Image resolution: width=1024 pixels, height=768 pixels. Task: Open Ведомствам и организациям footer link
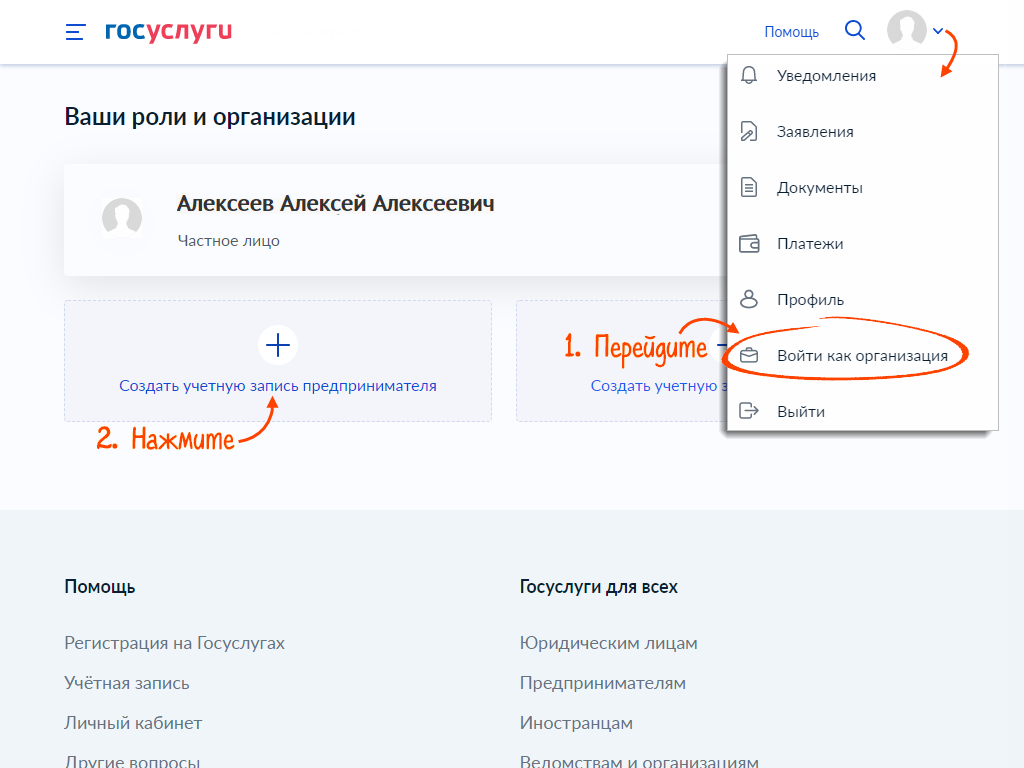[x=639, y=761]
